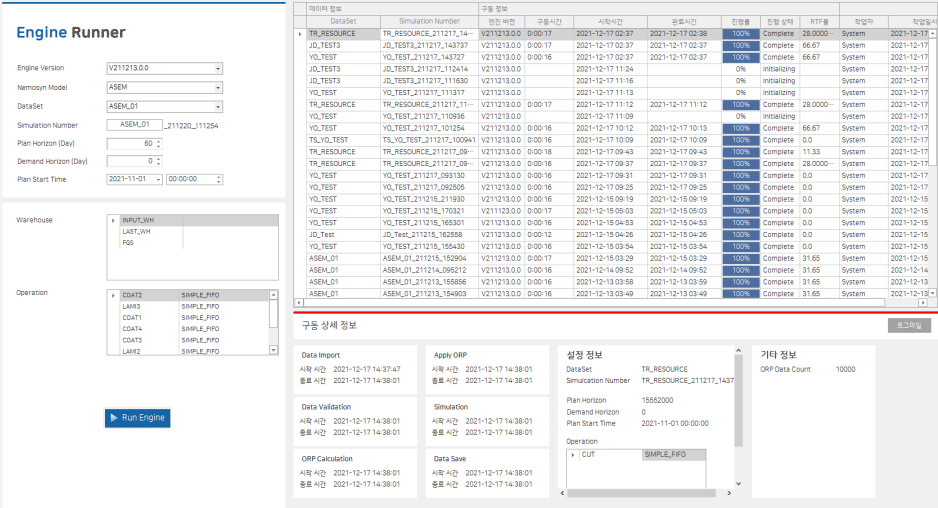938x508 pixels.
Task: Sort by the Simulation Number column header
Action: (429, 20)
